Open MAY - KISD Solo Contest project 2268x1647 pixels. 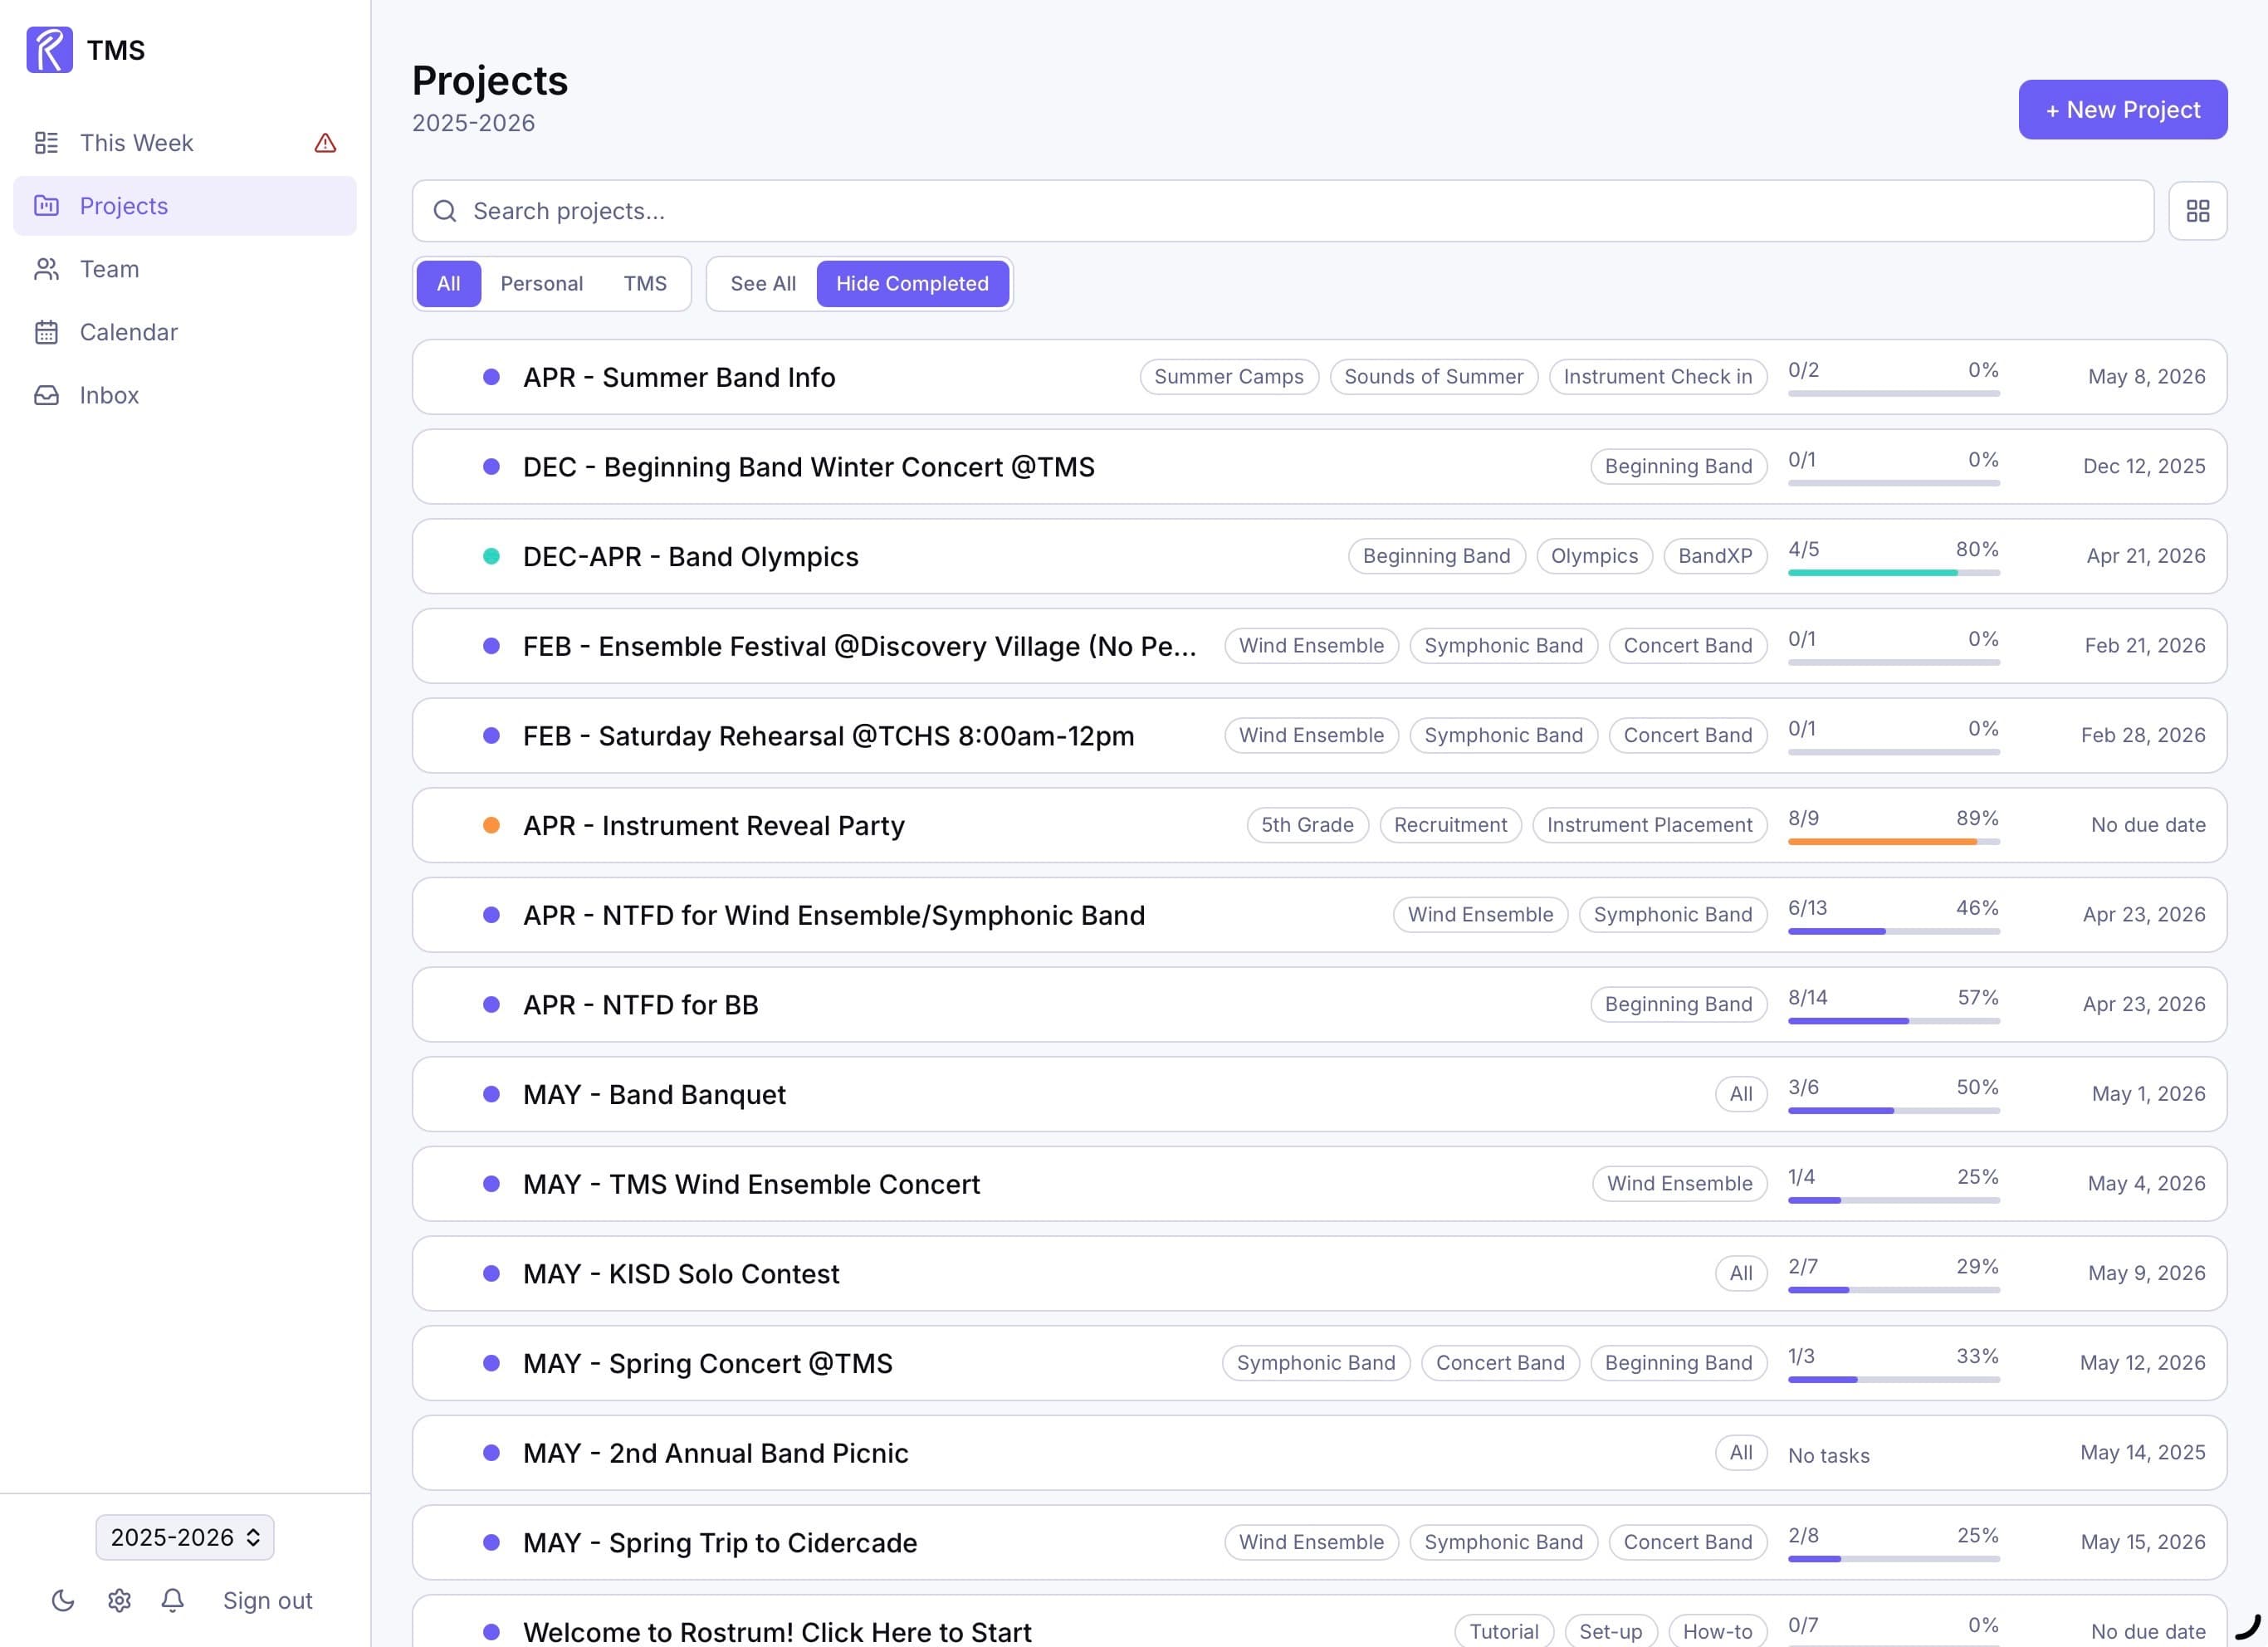(1319, 1273)
